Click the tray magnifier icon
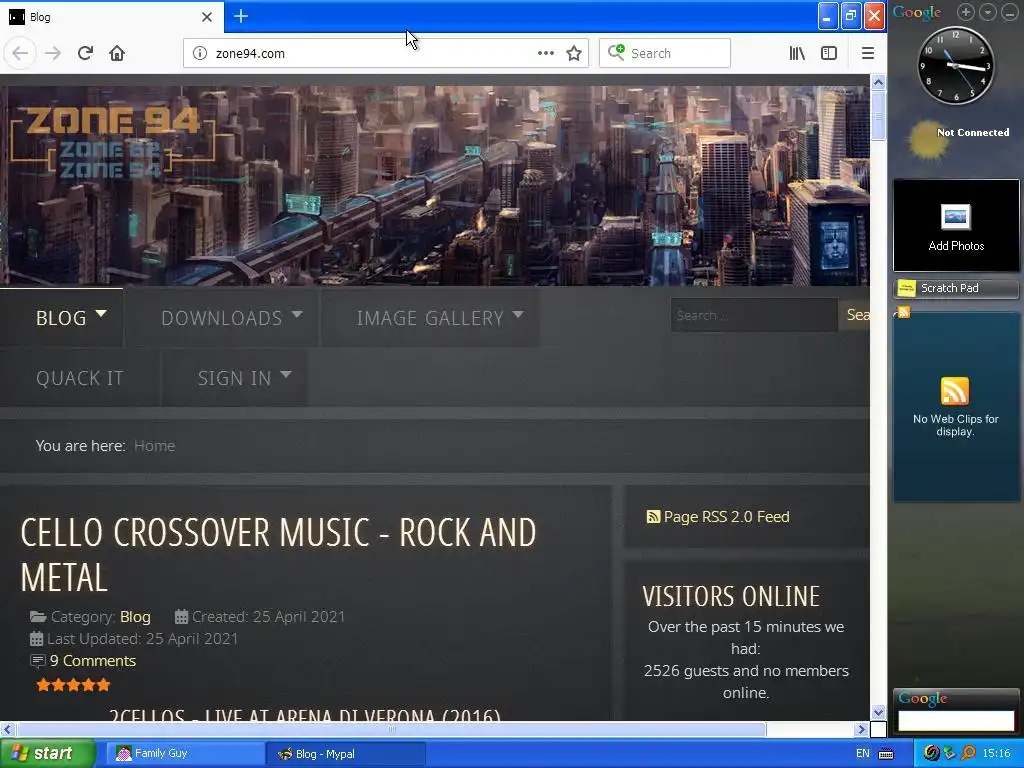 coord(968,754)
